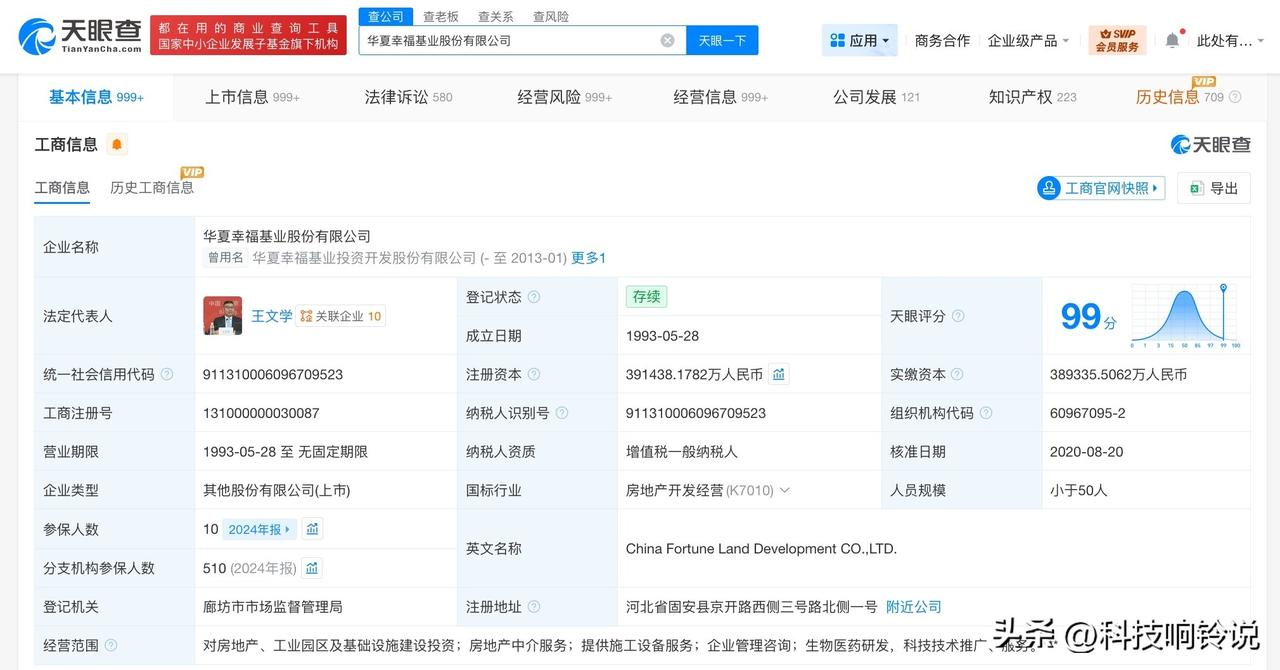Open the SVIP 会员服务 badge
Image resolution: width=1280 pixels, height=670 pixels.
click(1117, 41)
